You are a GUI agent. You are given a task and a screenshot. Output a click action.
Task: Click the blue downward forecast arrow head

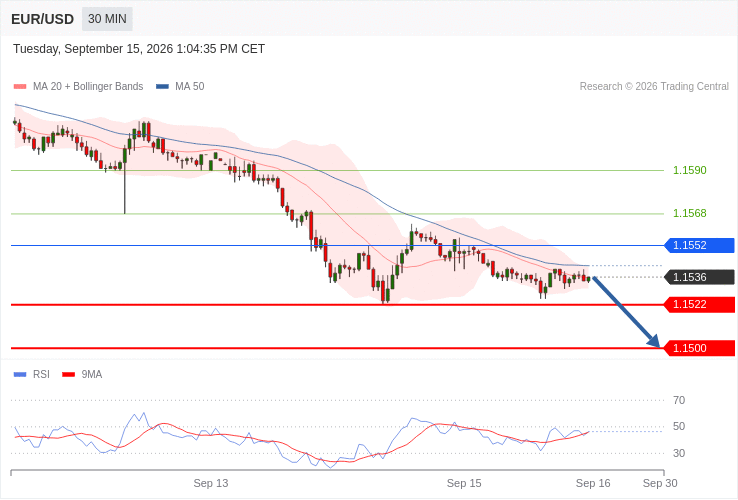click(653, 340)
